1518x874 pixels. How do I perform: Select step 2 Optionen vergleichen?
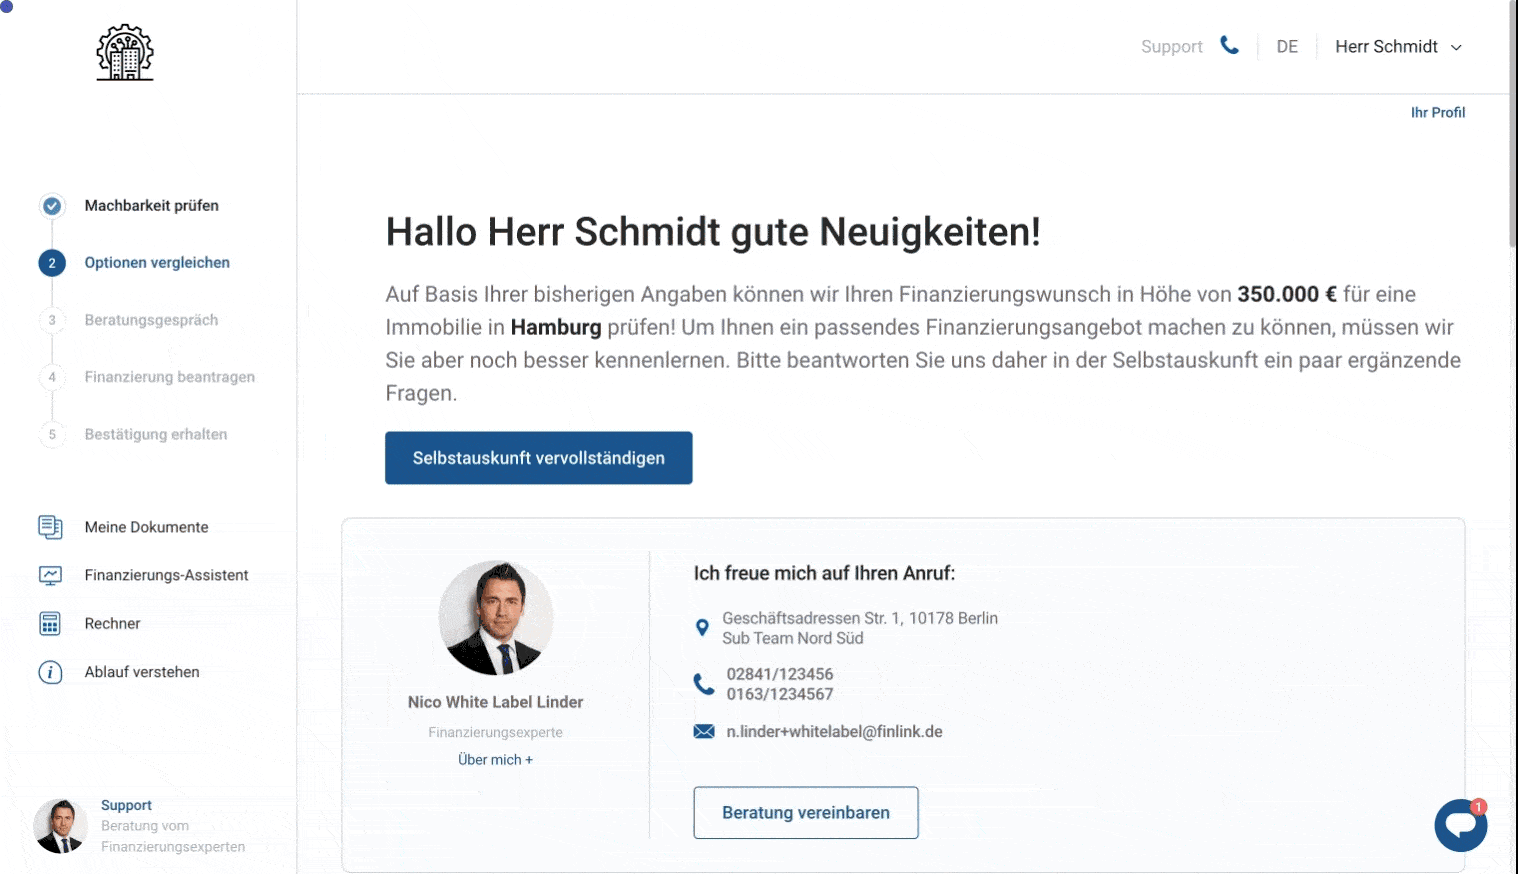point(51,263)
